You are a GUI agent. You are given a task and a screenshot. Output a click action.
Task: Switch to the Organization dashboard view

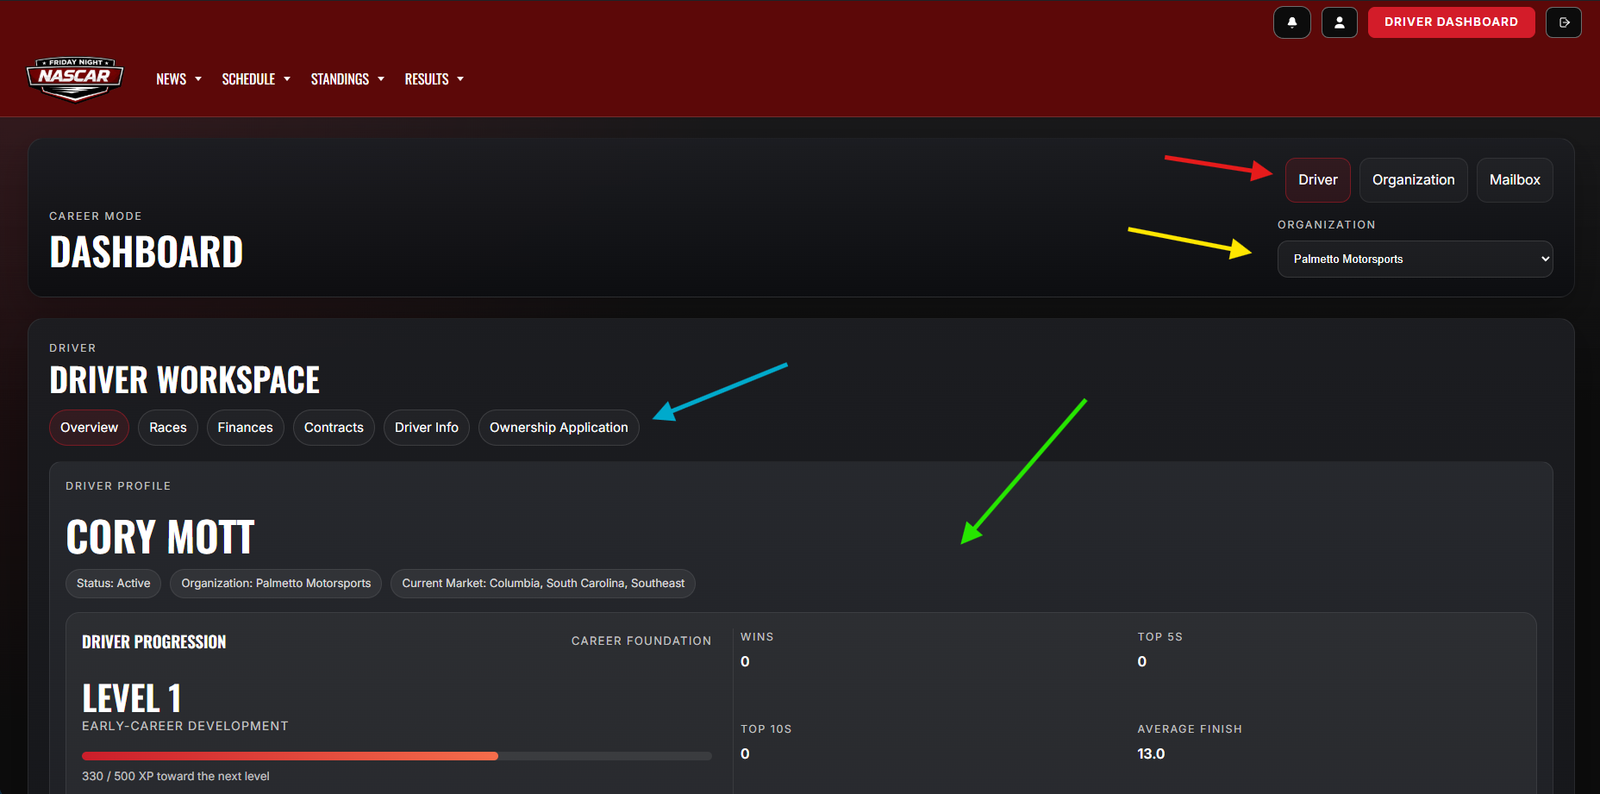[x=1413, y=180]
